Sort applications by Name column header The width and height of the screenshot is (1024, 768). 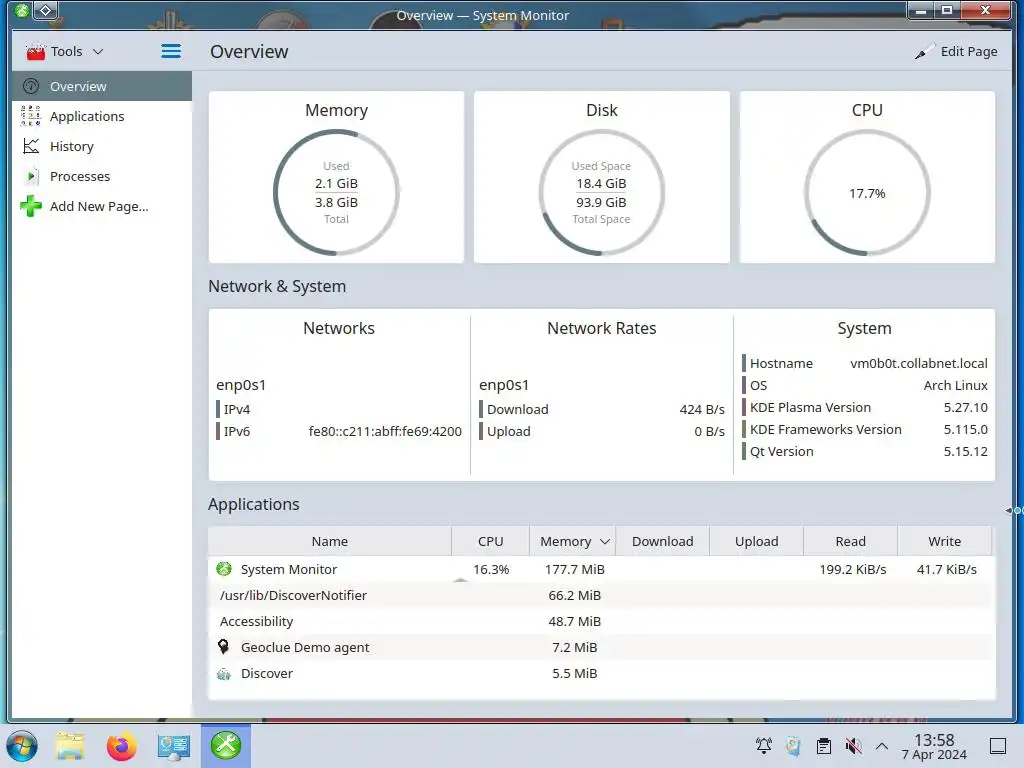point(330,541)
